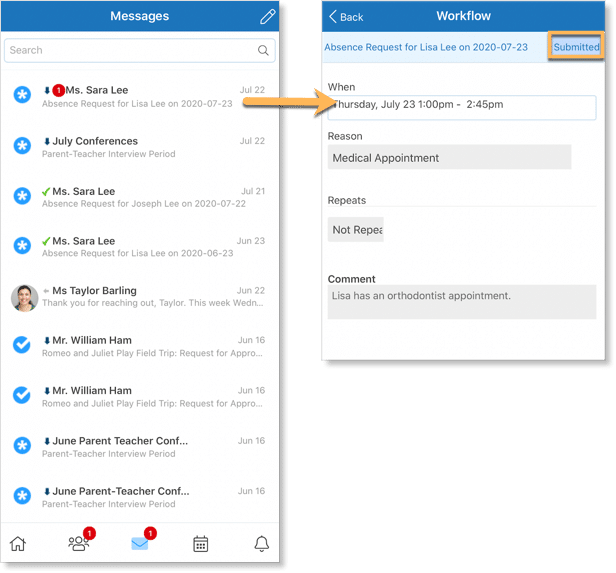Open the Medical Appointment reason dropdown
The image size is (616, 573).
[449, 157]
